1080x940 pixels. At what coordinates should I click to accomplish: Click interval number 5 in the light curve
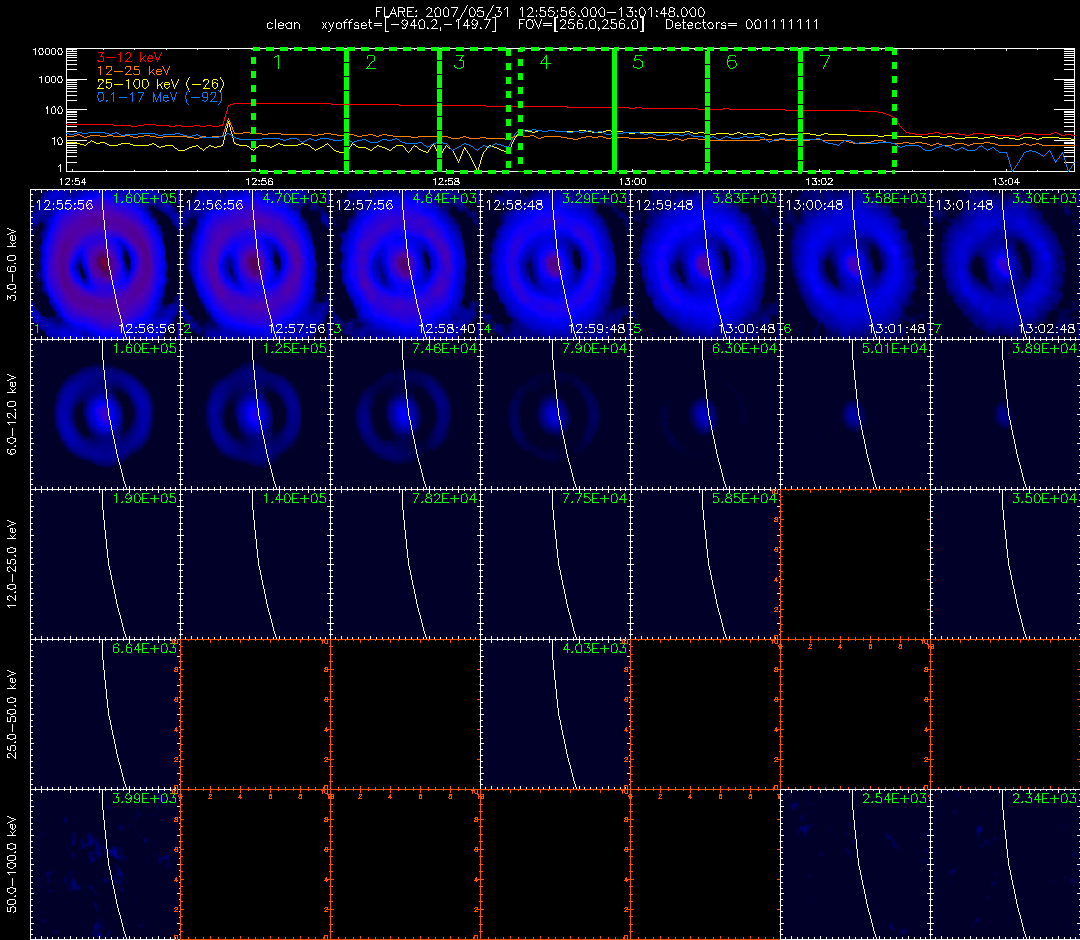(638, 63)
